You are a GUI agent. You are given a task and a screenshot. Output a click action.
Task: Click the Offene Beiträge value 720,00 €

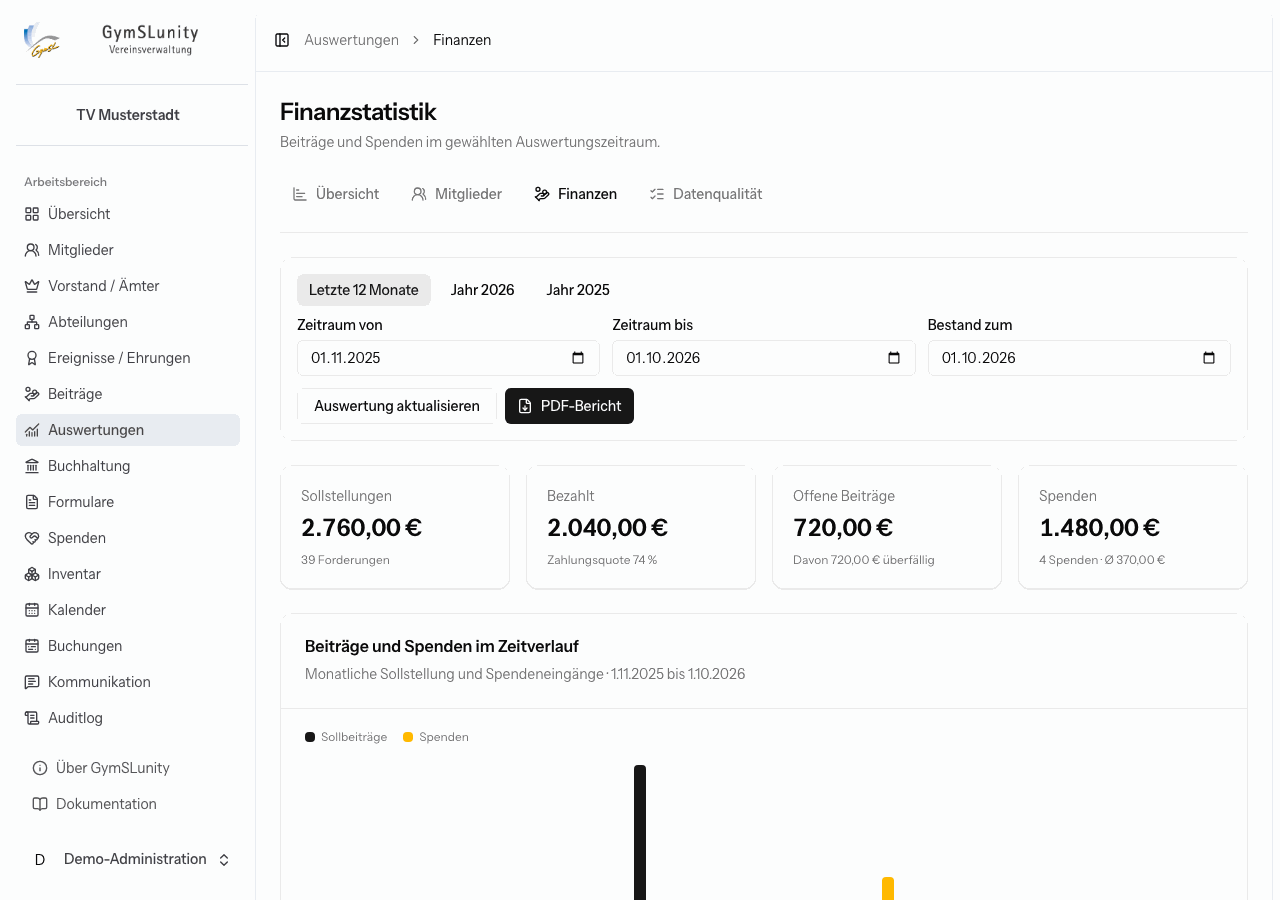pos(843,528)
